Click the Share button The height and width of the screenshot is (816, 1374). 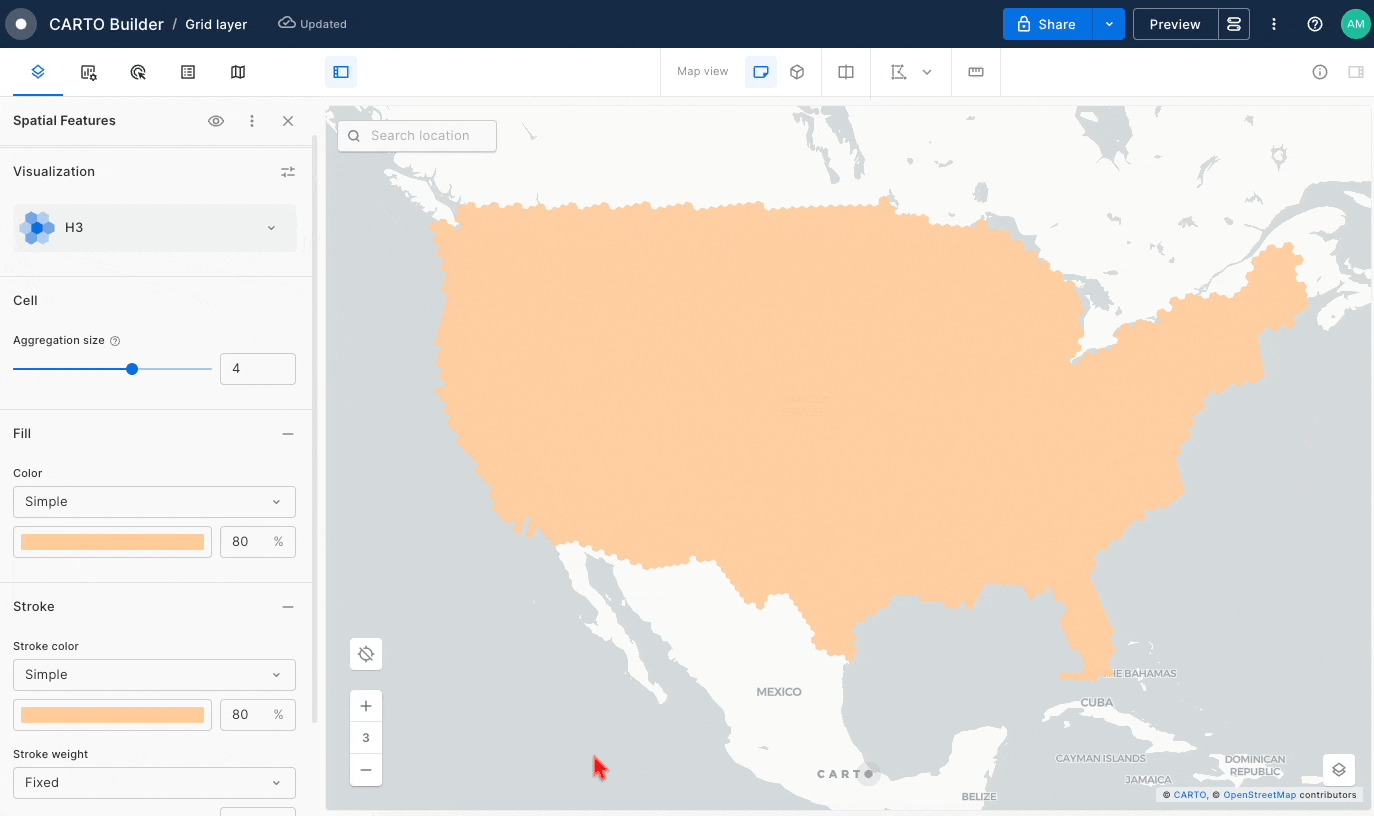1048,24
